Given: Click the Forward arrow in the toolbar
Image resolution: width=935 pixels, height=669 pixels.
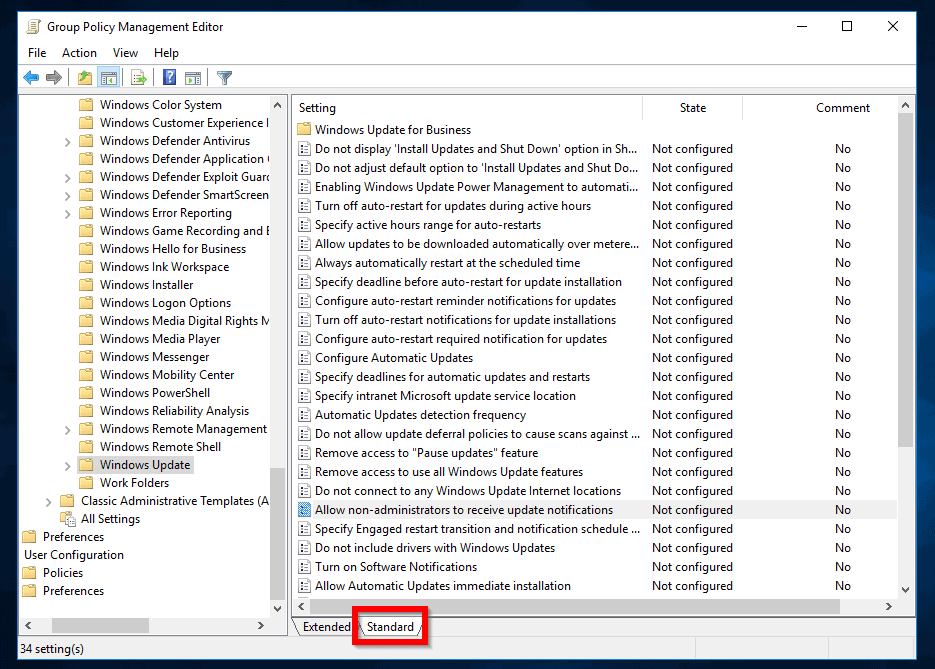Looking at the screenshot, I should tap(54, 78).
